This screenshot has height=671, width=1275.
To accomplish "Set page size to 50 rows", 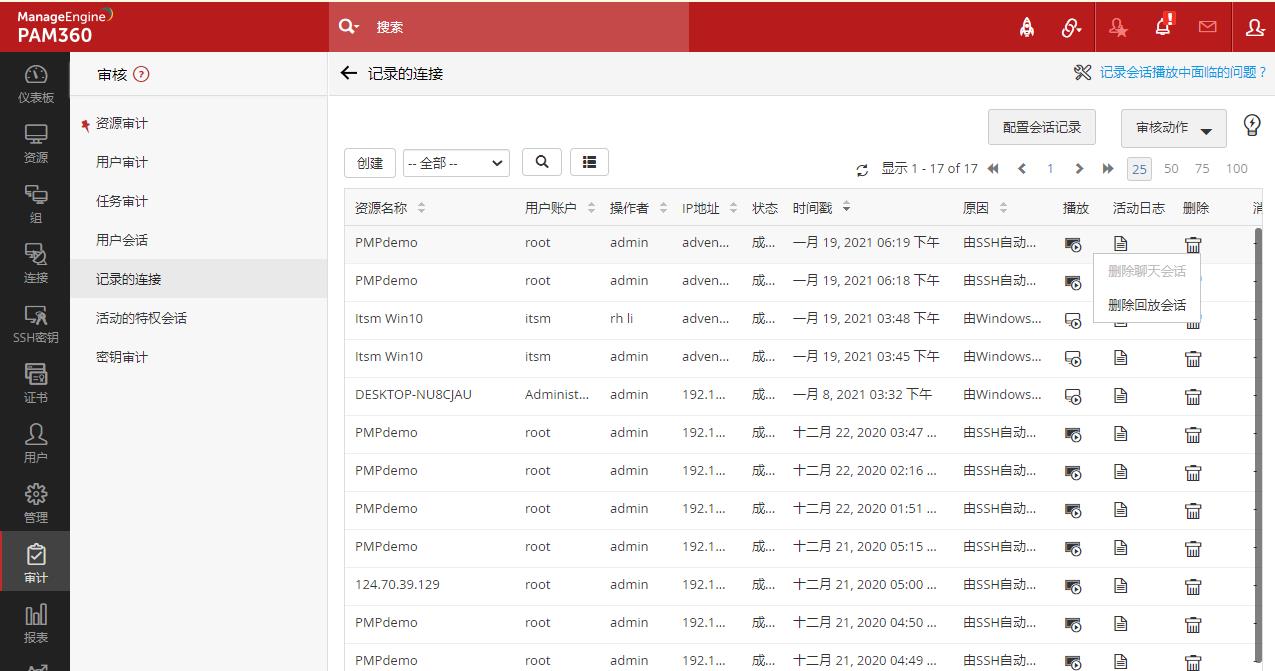I will click(1171, 168).
